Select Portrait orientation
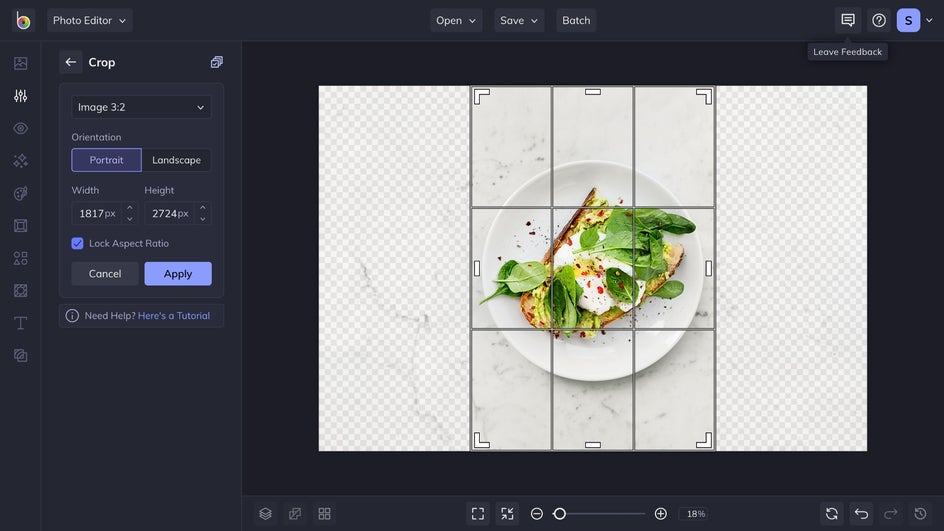The width and height of the screenshot is (944, 531). (107, 160)
